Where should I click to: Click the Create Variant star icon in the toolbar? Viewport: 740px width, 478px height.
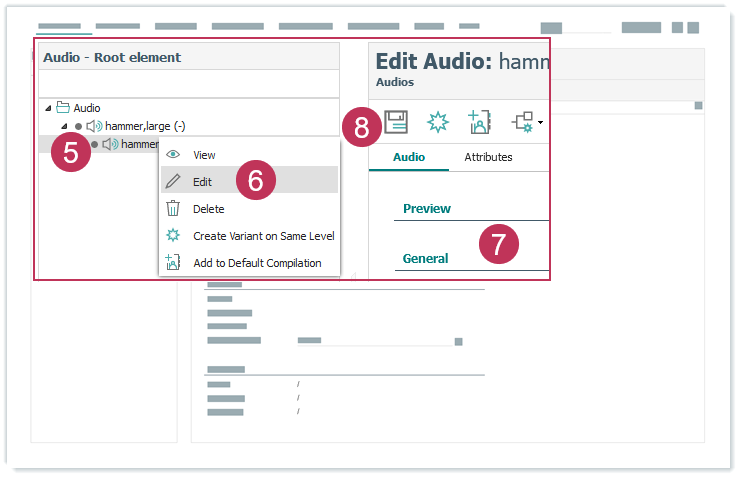437,123
